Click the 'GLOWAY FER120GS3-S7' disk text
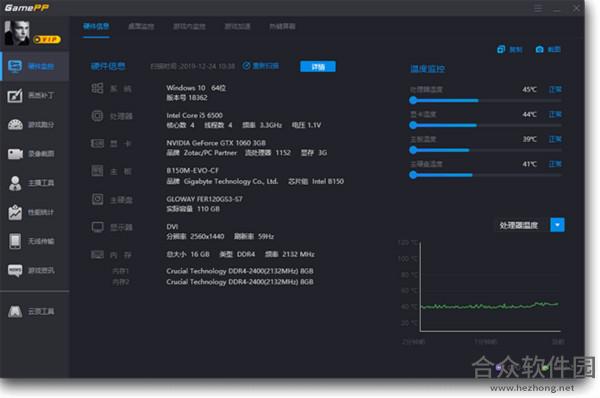This screenshot has height=398, width=600. 204,199
